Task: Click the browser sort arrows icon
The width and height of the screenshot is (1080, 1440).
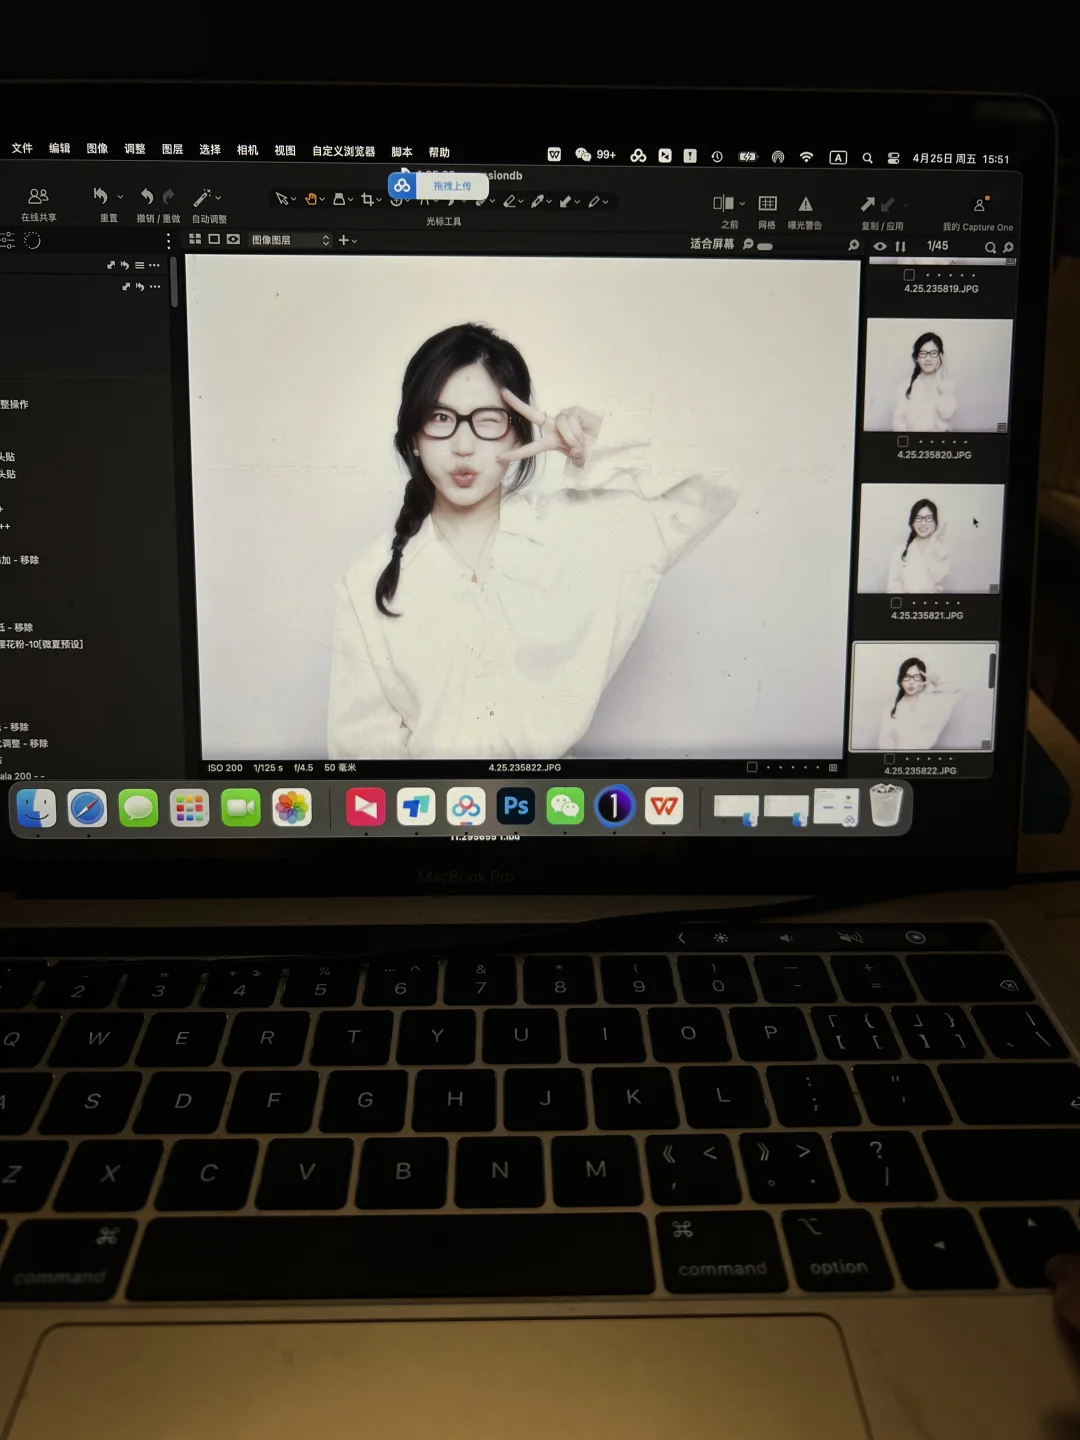Action: [x=900, y=246]
